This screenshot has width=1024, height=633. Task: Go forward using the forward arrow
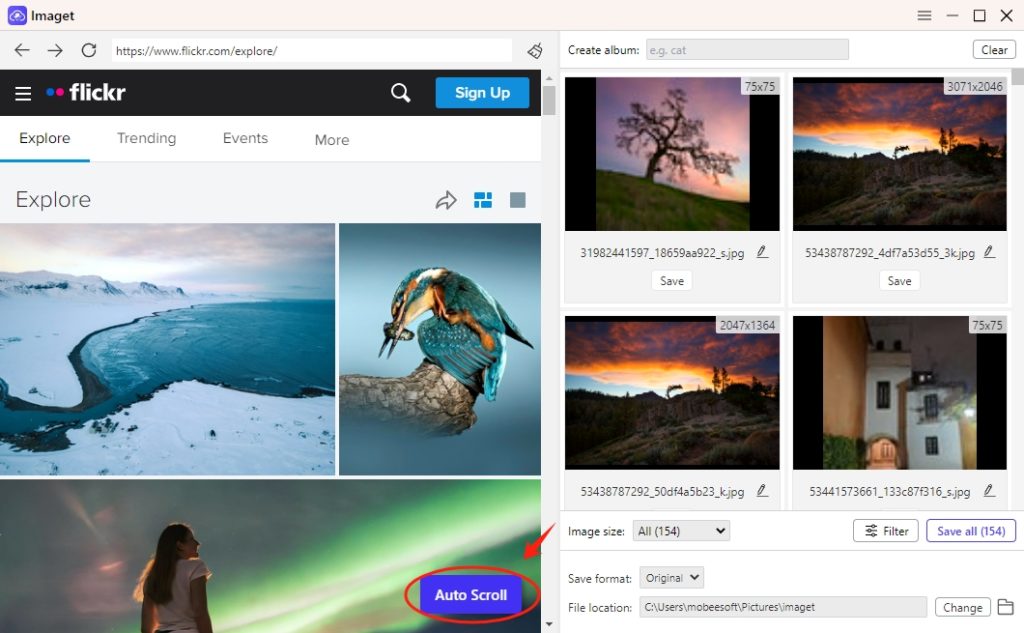[x=55, y=50]
